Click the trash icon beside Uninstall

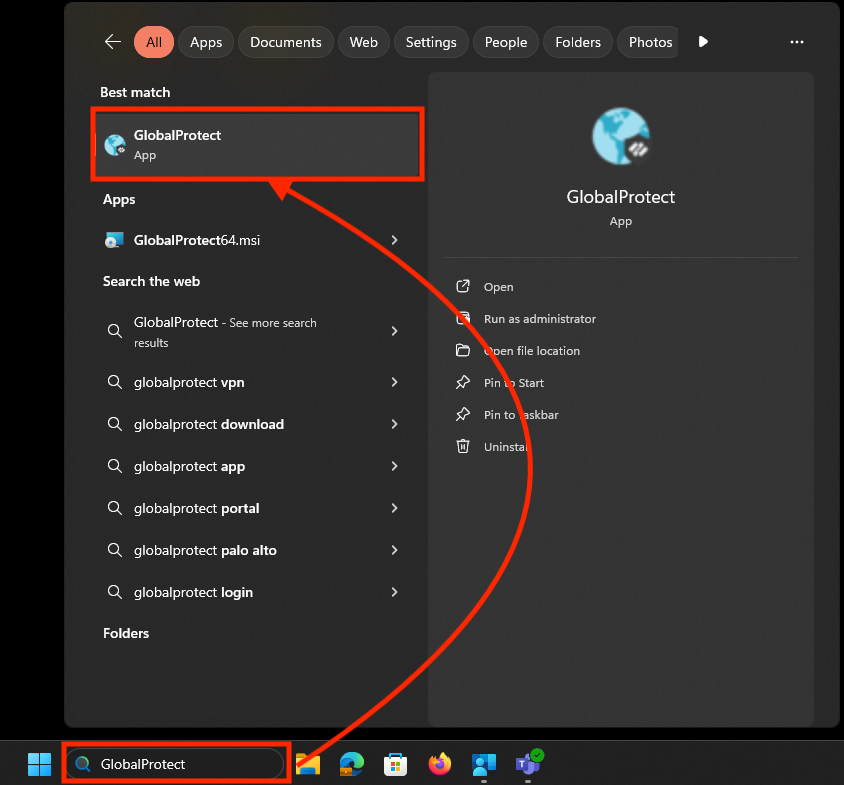click(x=463, y=446)
